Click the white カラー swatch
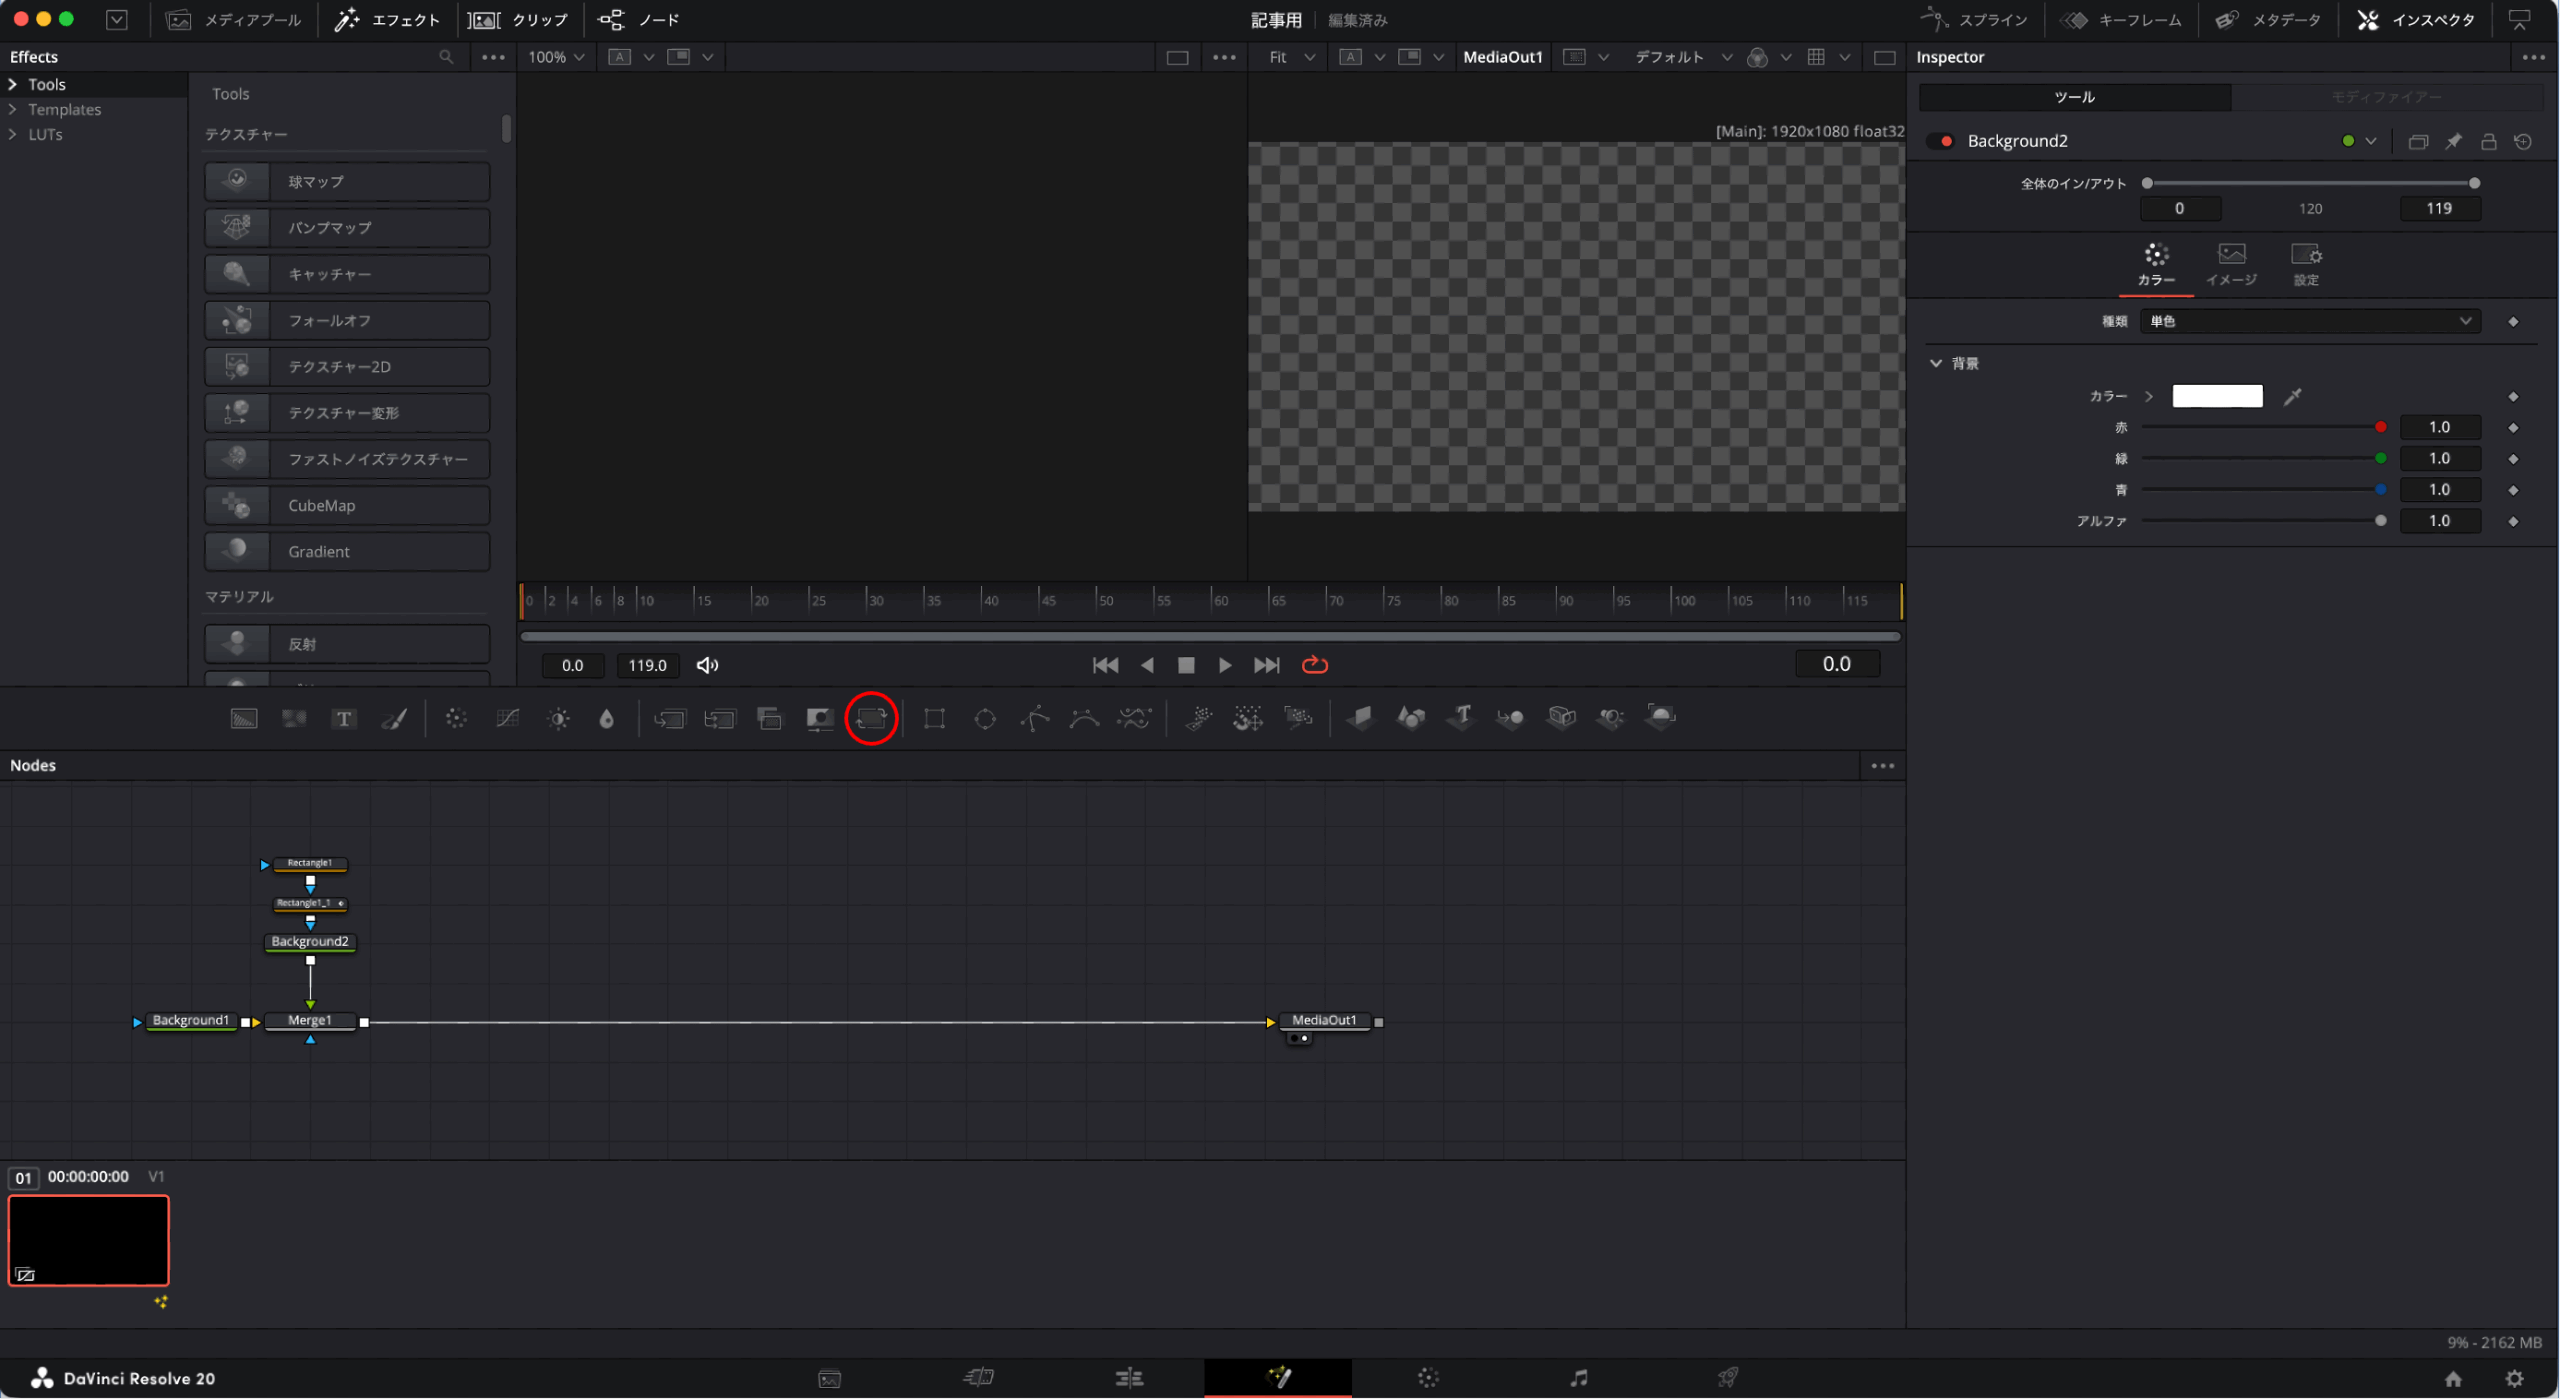Viewport: 2560px width, 1399px height. tap(2217, 396)
